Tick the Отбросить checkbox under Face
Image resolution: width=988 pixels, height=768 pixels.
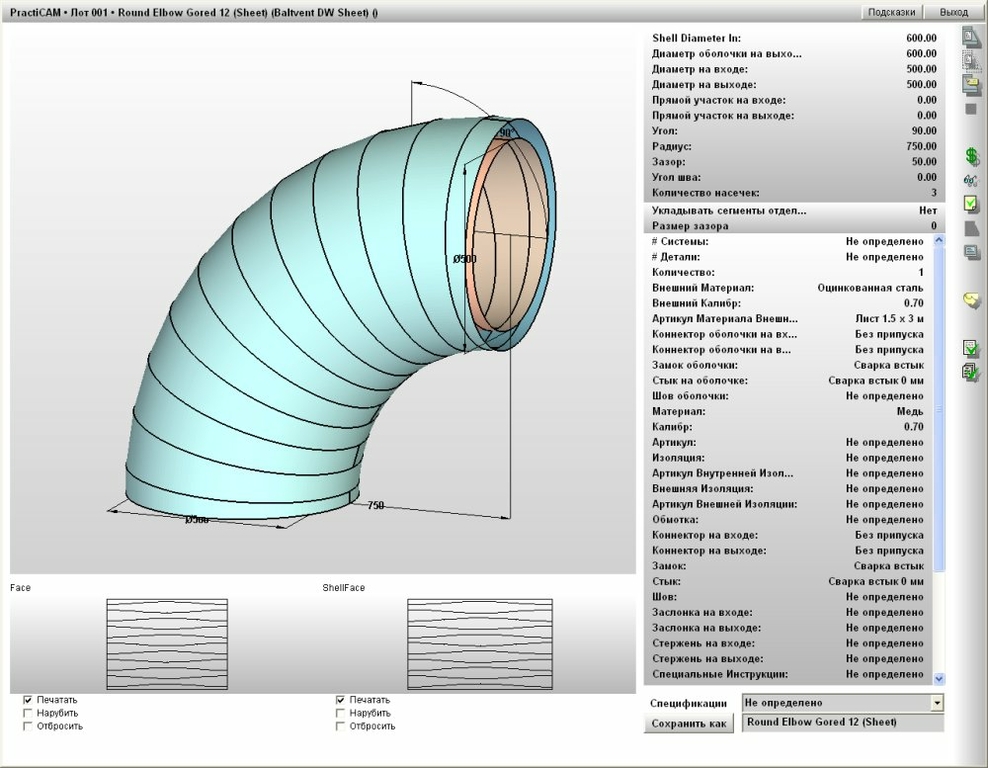coord(28,726)
